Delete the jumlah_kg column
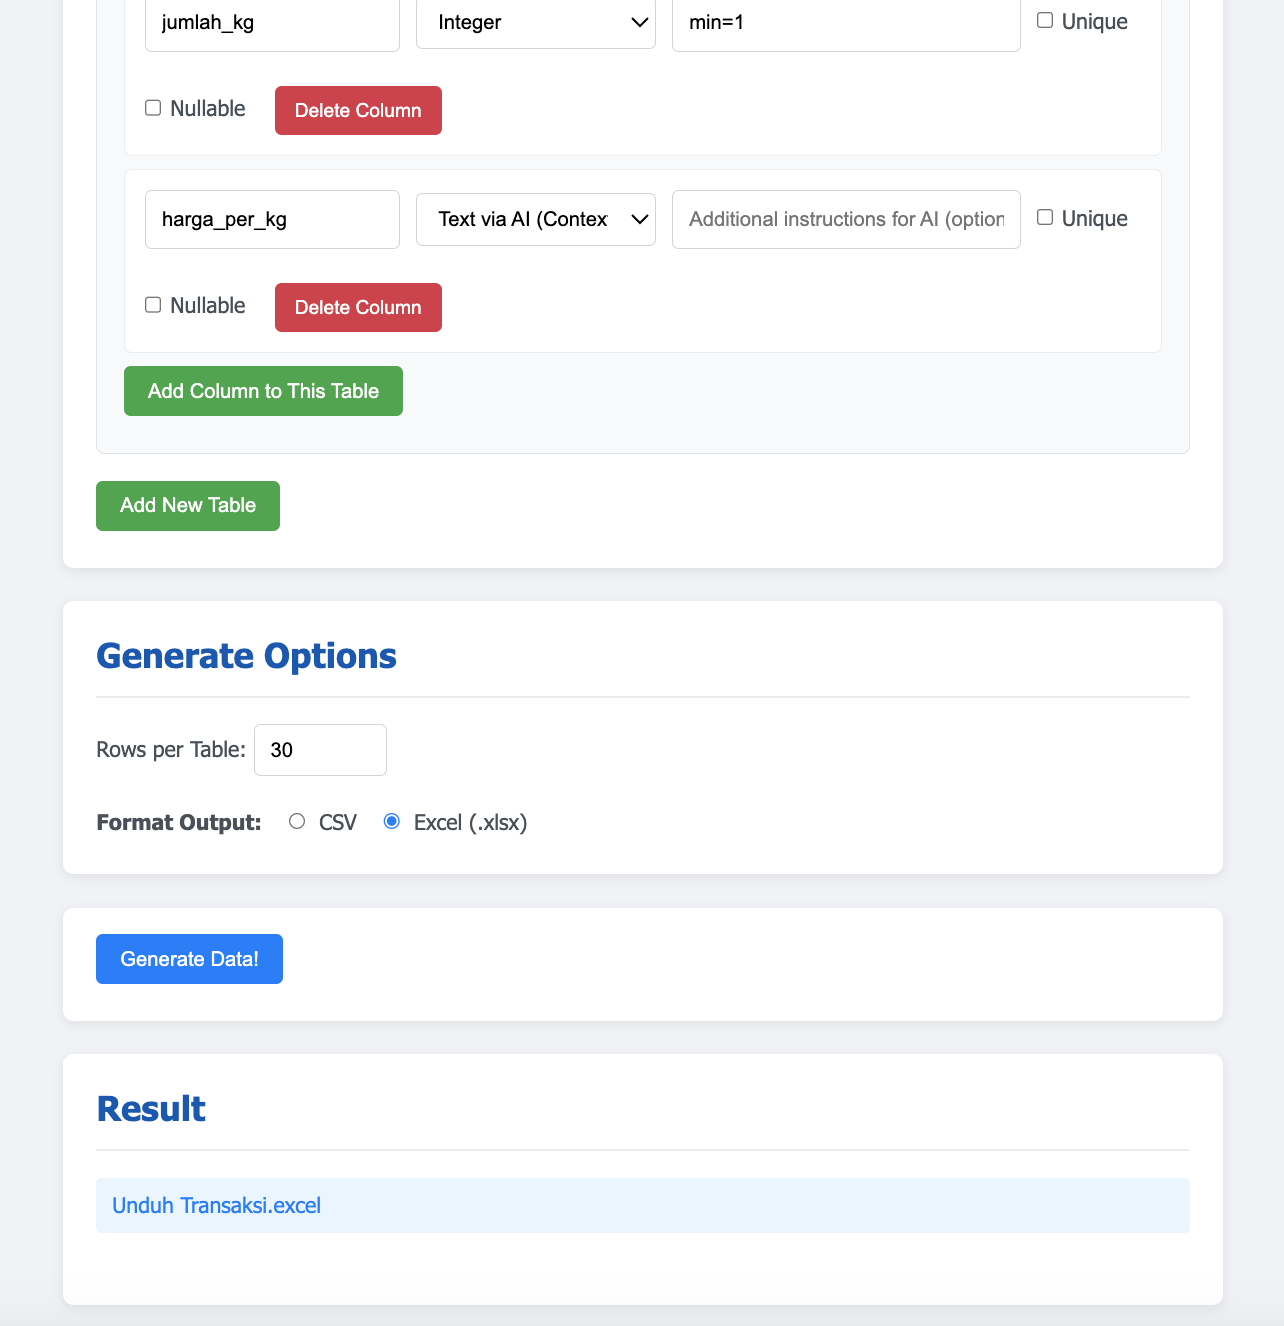 point(358,110)
